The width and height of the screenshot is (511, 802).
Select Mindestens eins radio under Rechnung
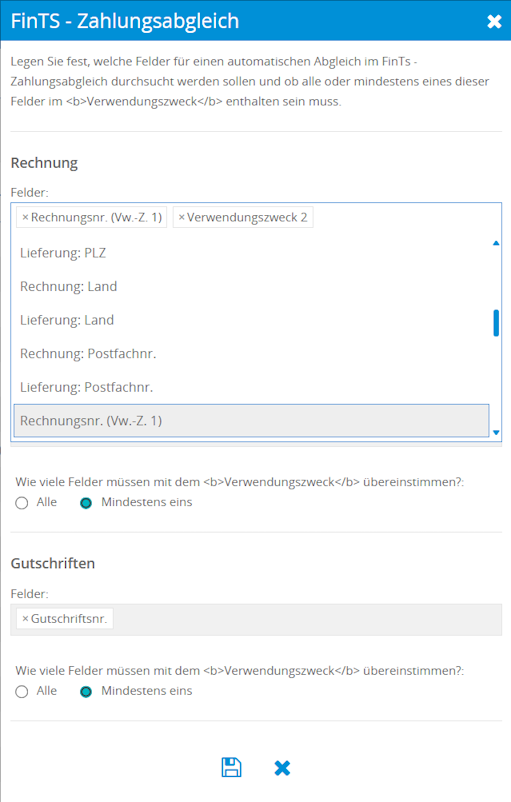point(86,503)
